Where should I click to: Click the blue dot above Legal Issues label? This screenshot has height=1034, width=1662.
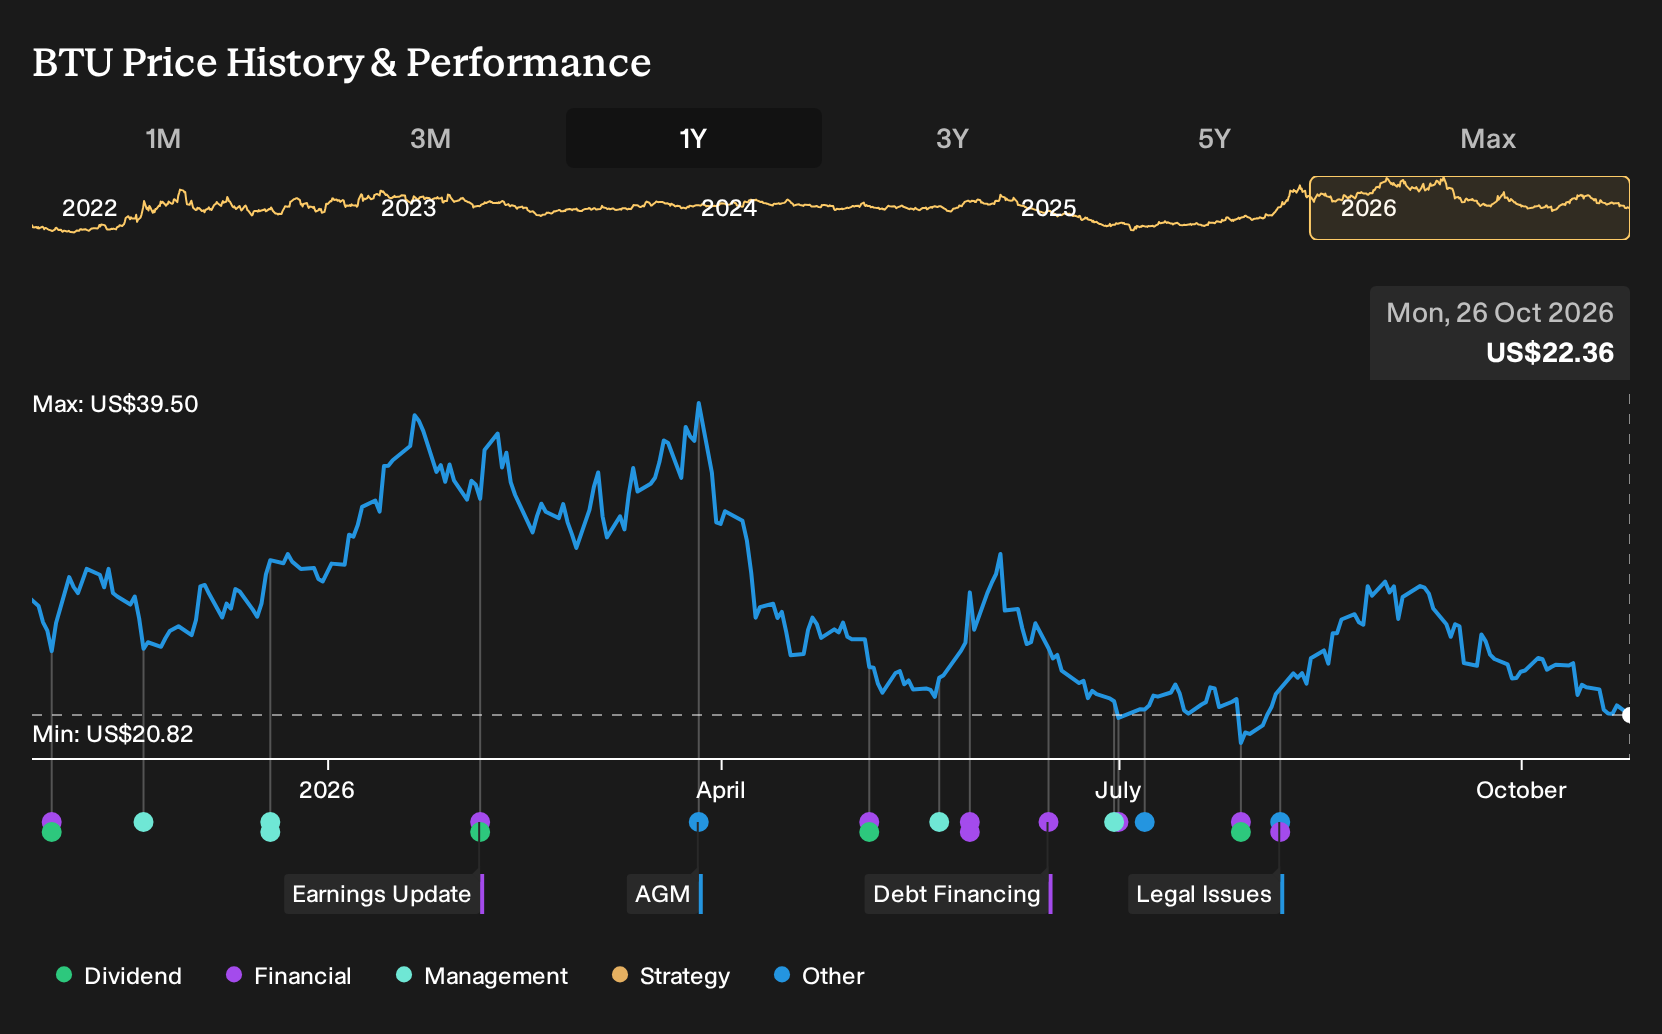coord(1280,822)
